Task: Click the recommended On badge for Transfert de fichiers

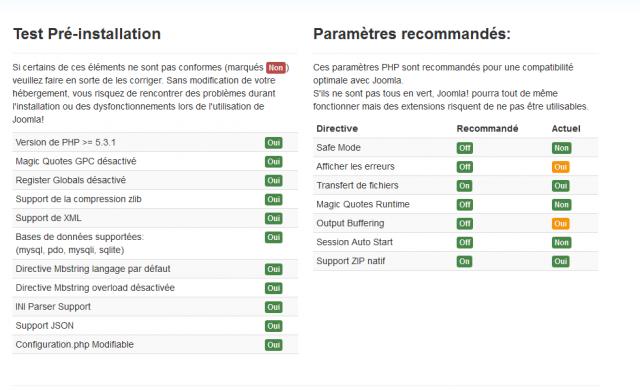Action: coord(464,186)
